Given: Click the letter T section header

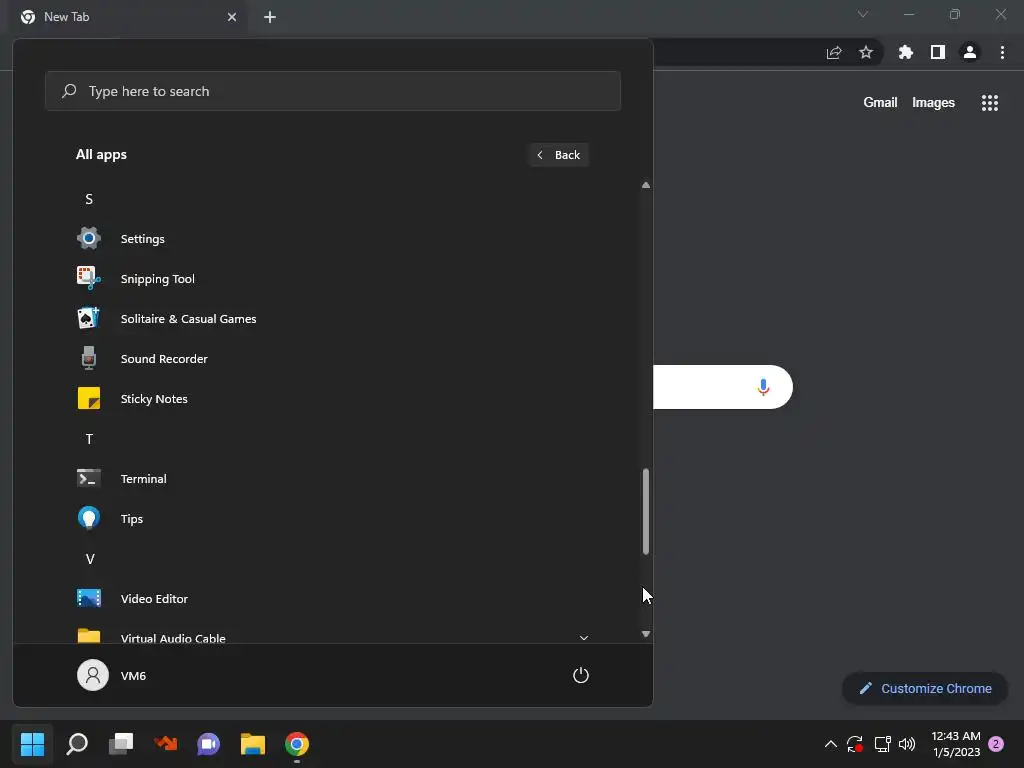Looking at the screenshot, I should pos(89,439).
